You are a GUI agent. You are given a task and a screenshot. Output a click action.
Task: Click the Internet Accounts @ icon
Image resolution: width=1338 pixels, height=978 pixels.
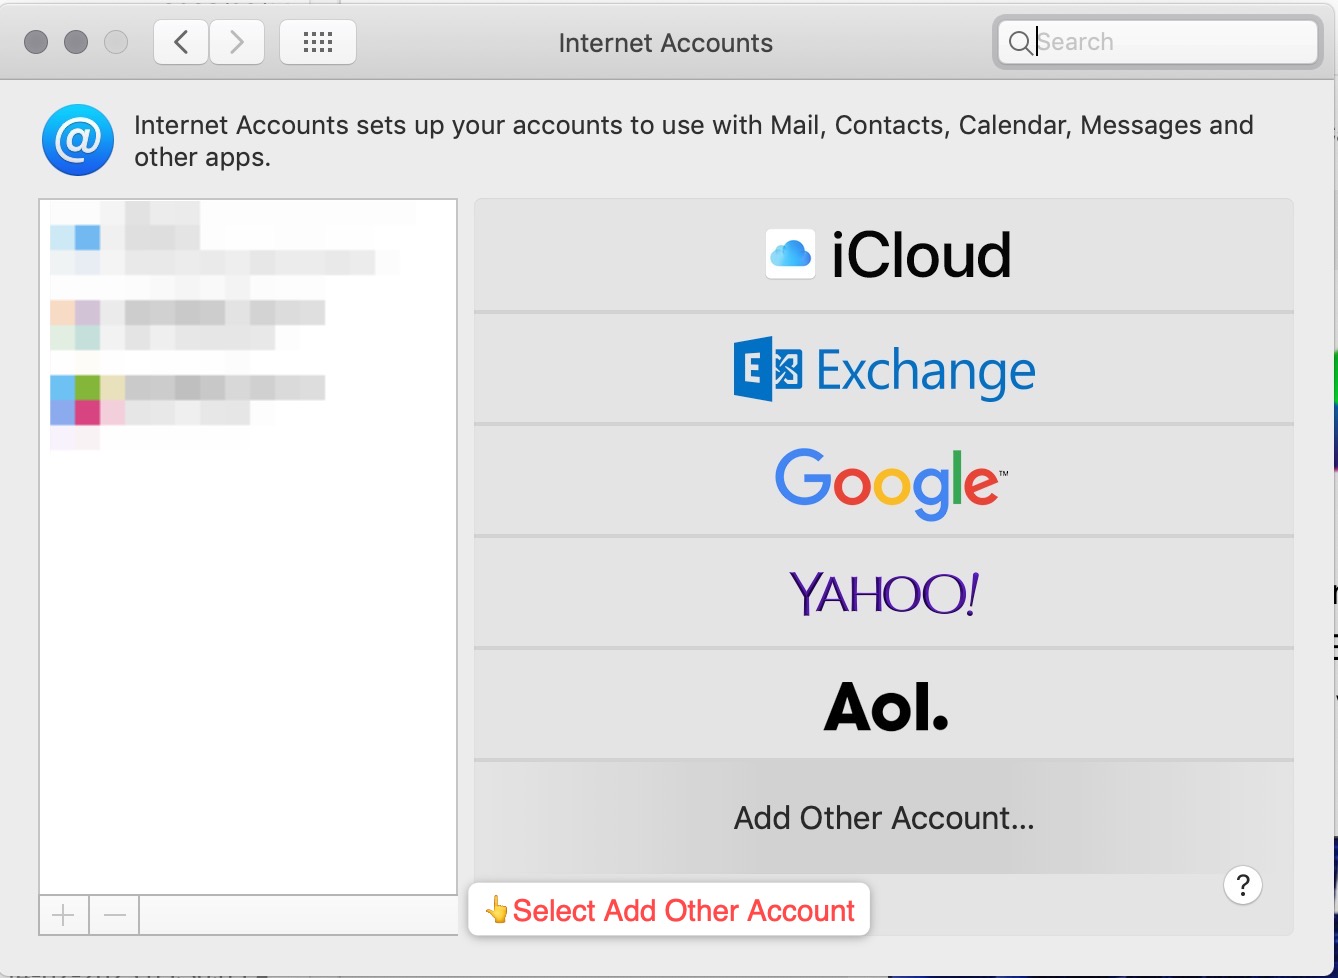pos(78,140)
